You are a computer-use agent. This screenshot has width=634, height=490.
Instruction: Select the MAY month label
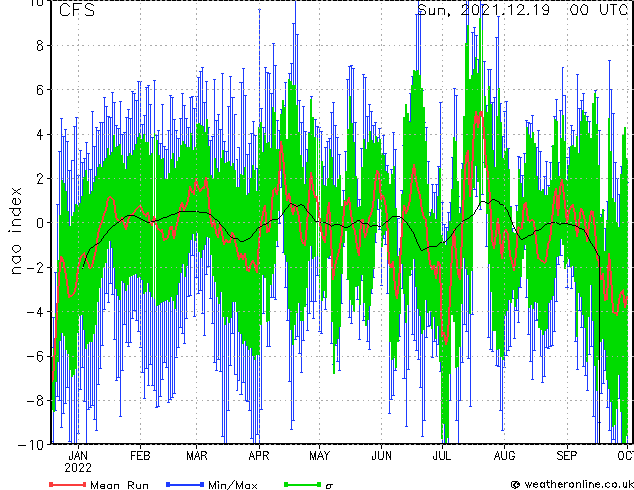pyautogui.click(x=319, y=456)
